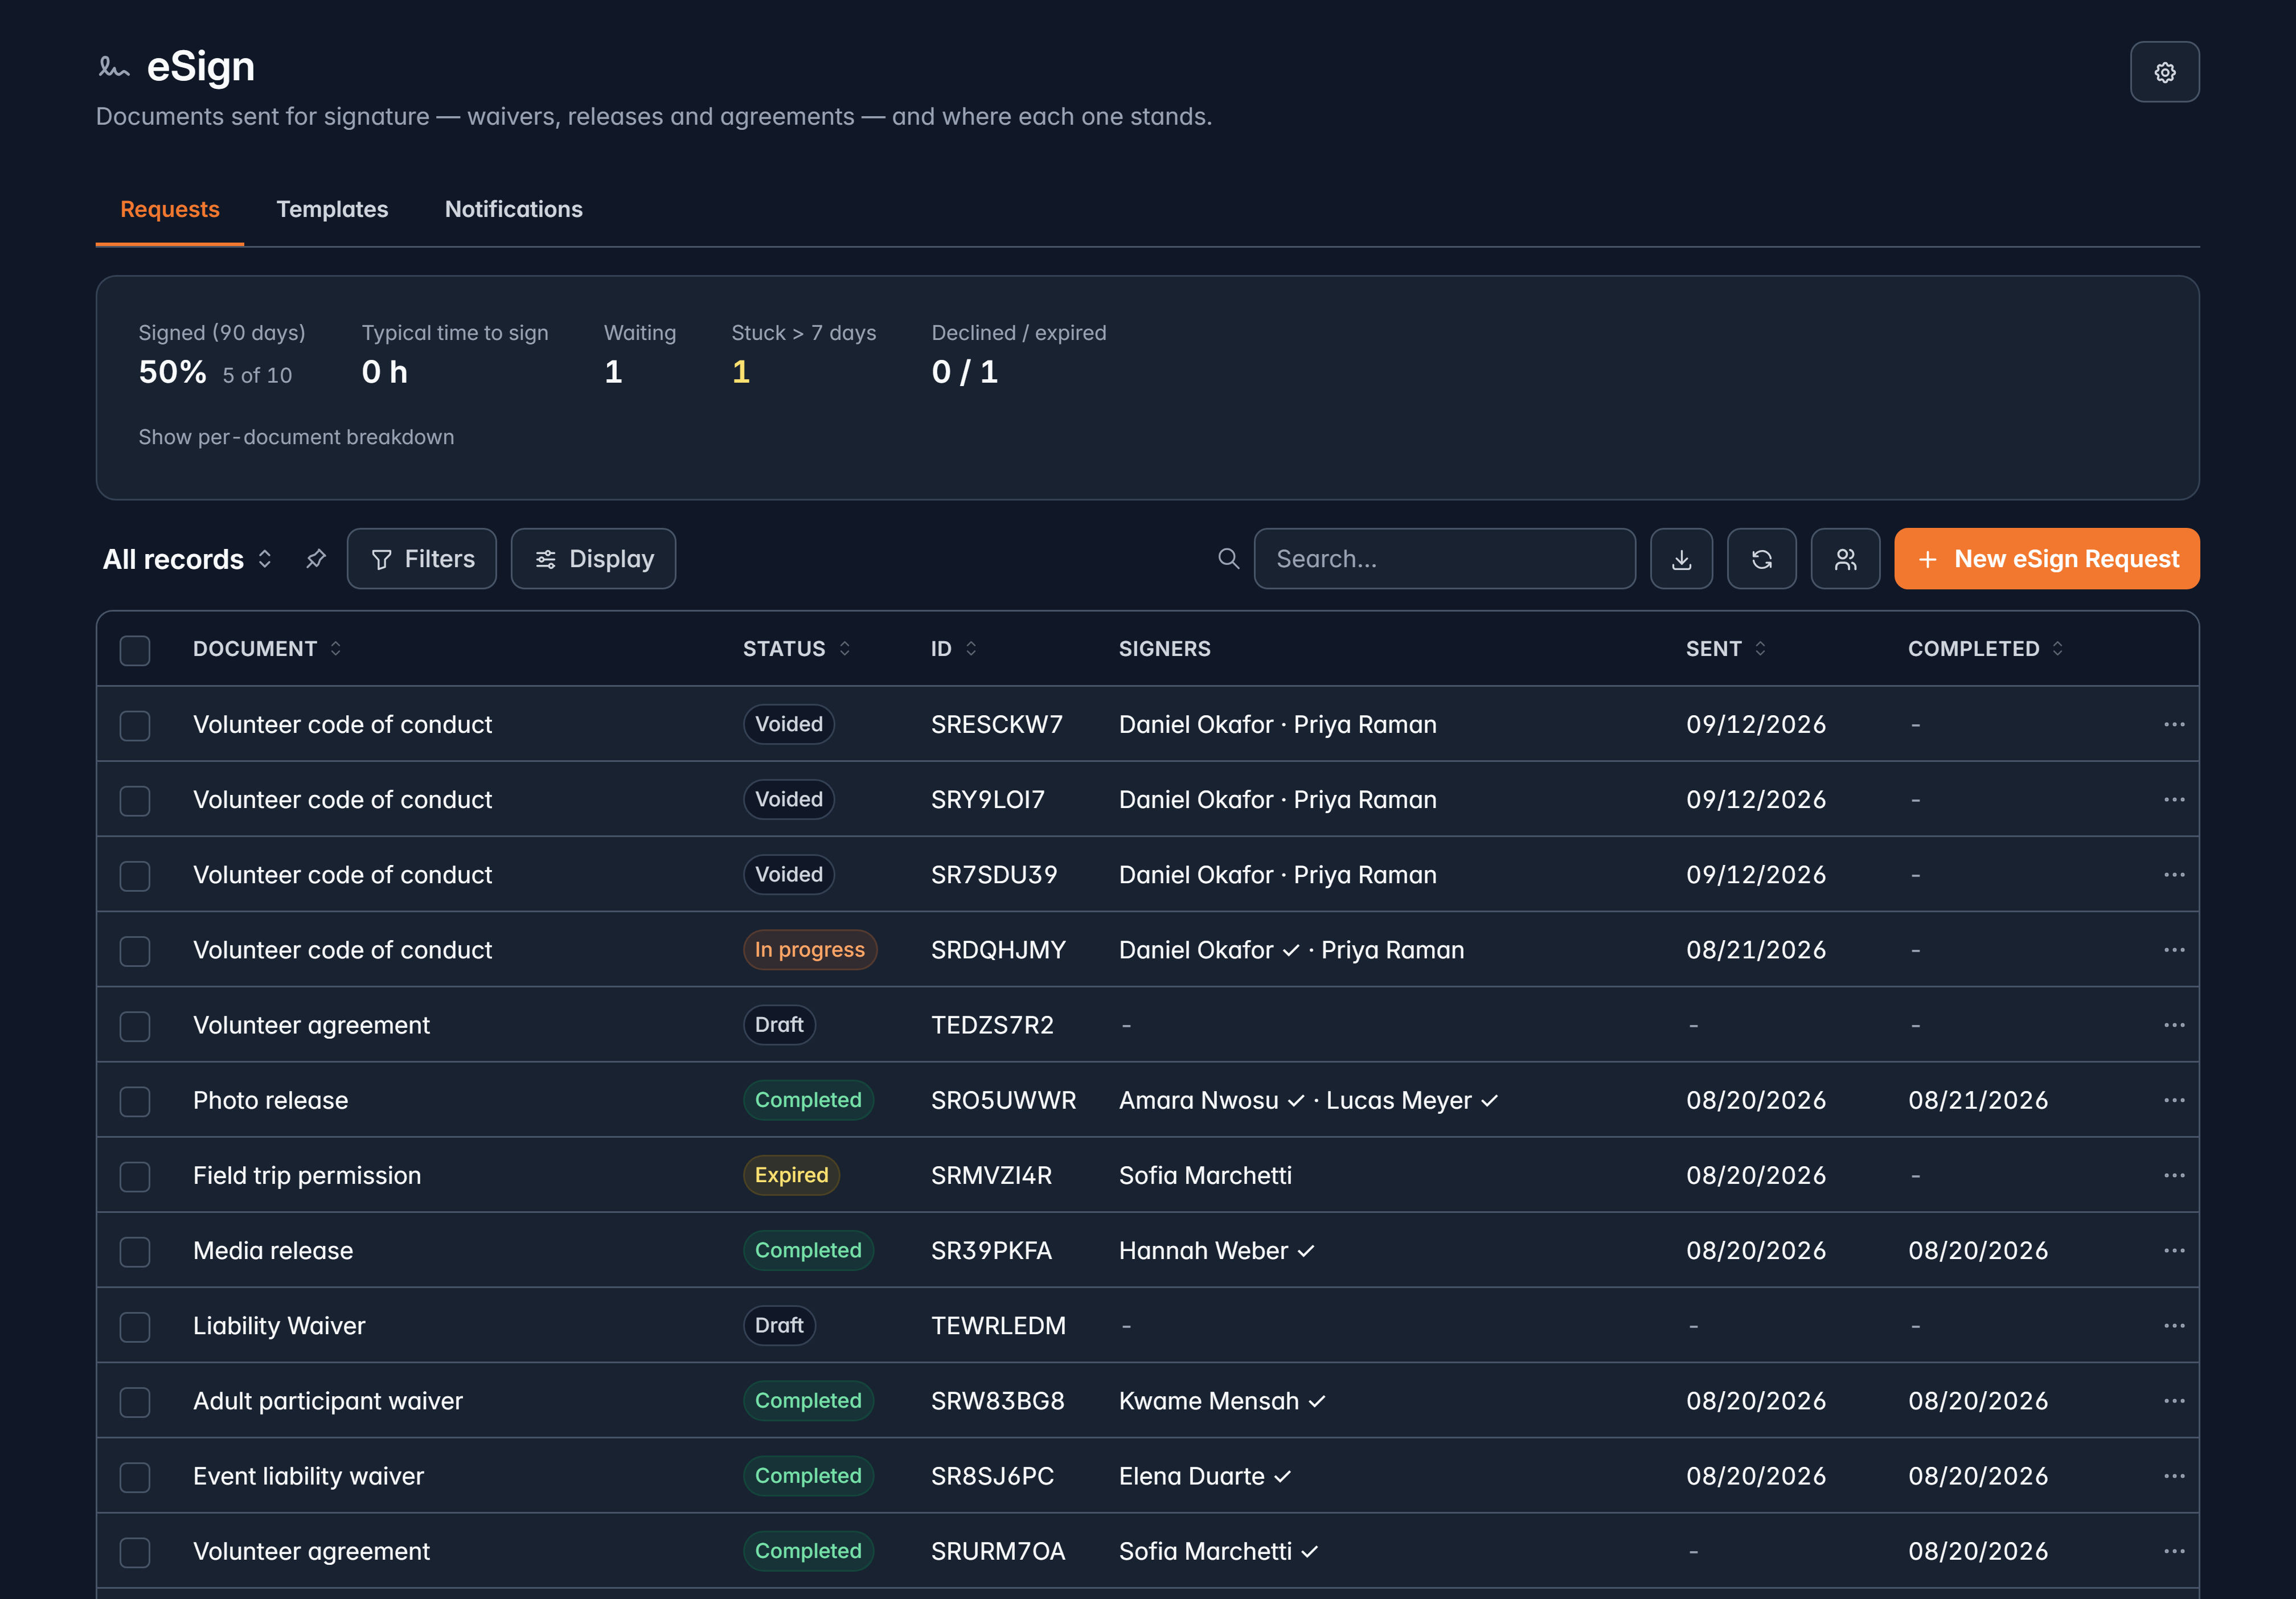This screenshot has height=1599, width=2296.
Task: Open the signers people icon button
Action: (1845, 559)
